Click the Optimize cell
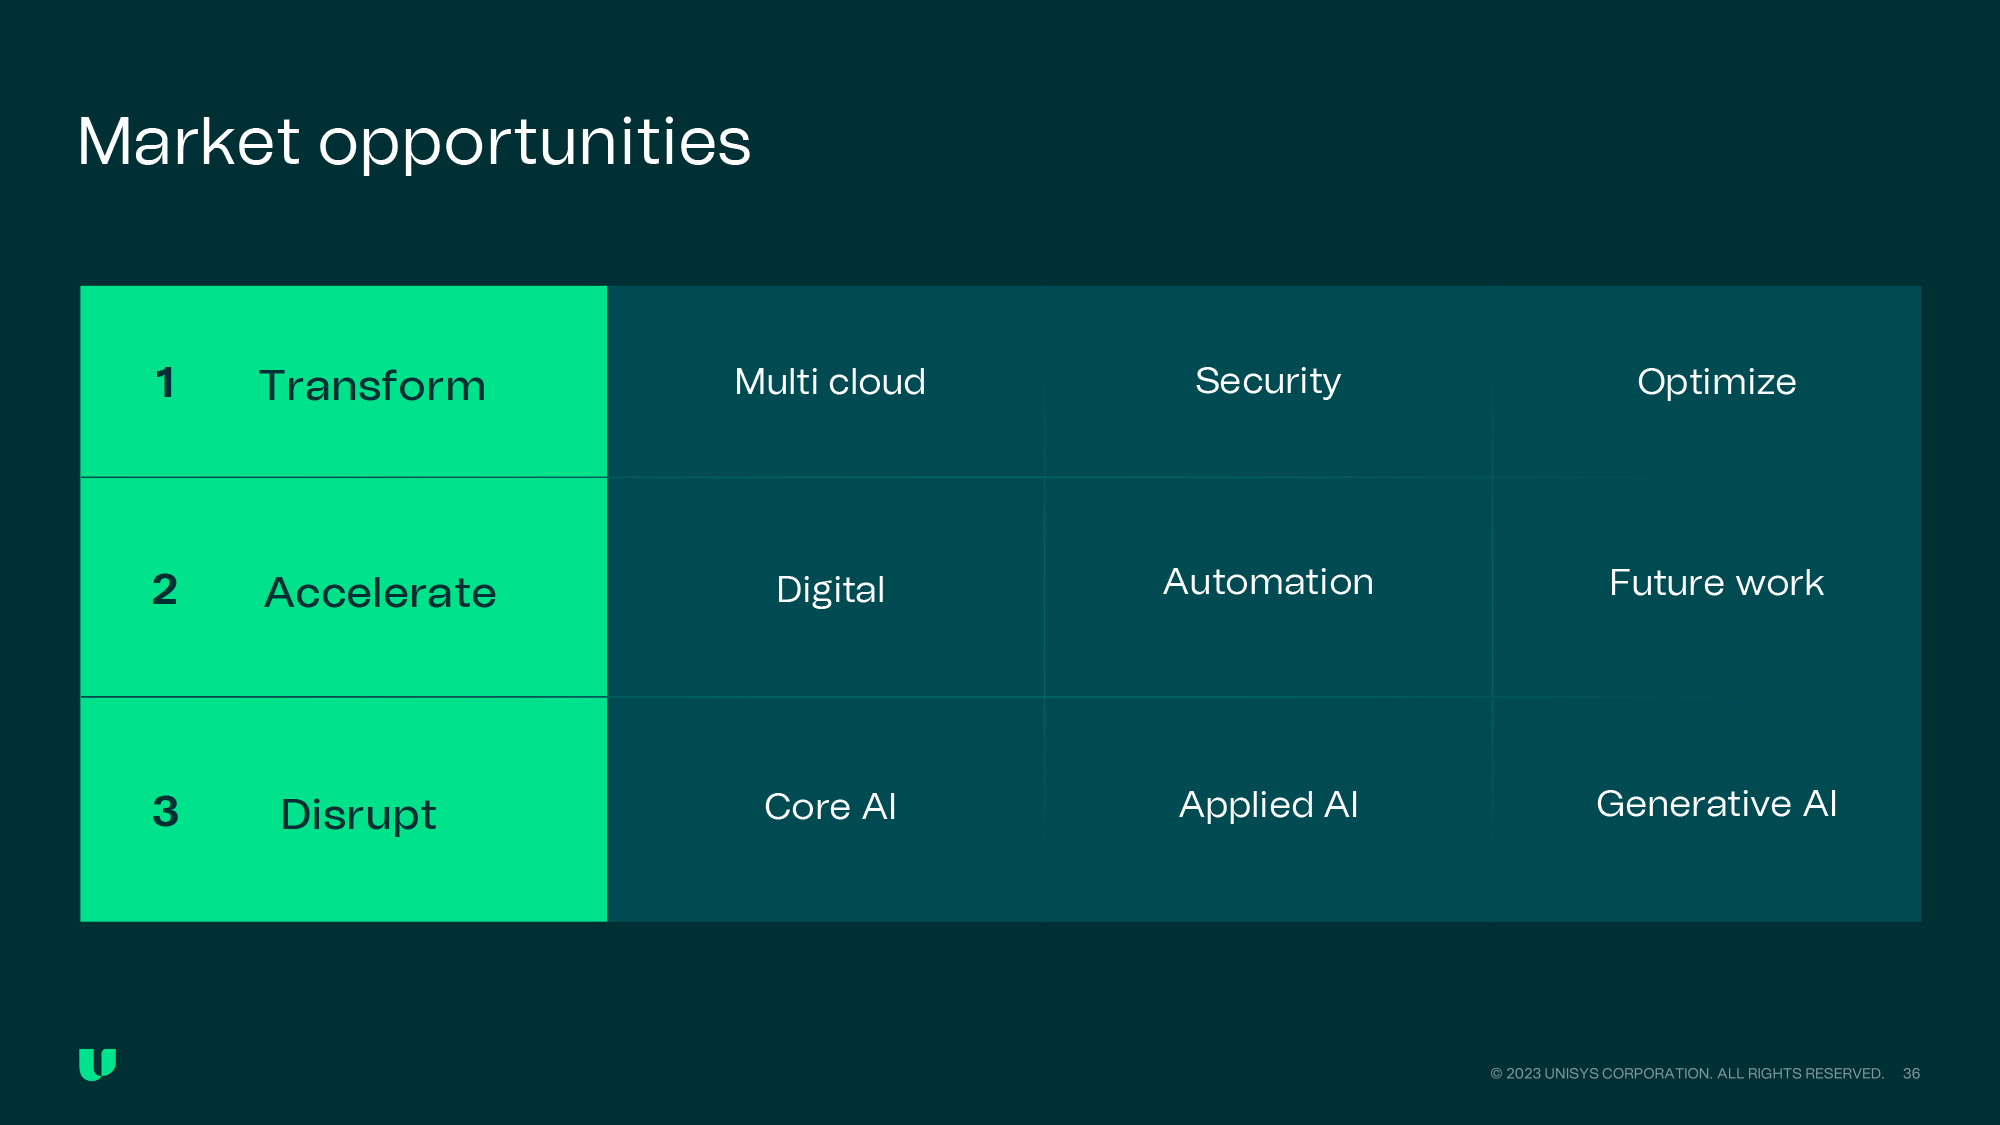Viewport: 2000px width, 1125px height. click(x=1716, y=382)
